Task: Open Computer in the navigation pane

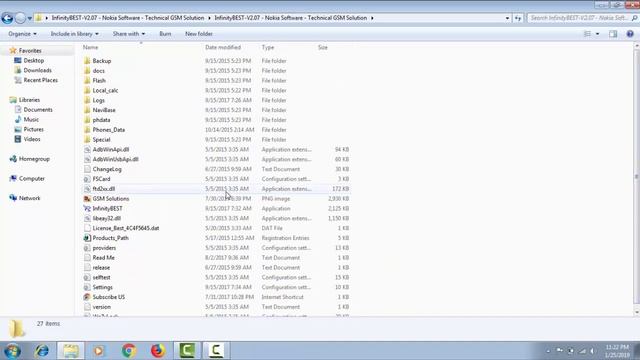Action: click(x=31, y=178)
